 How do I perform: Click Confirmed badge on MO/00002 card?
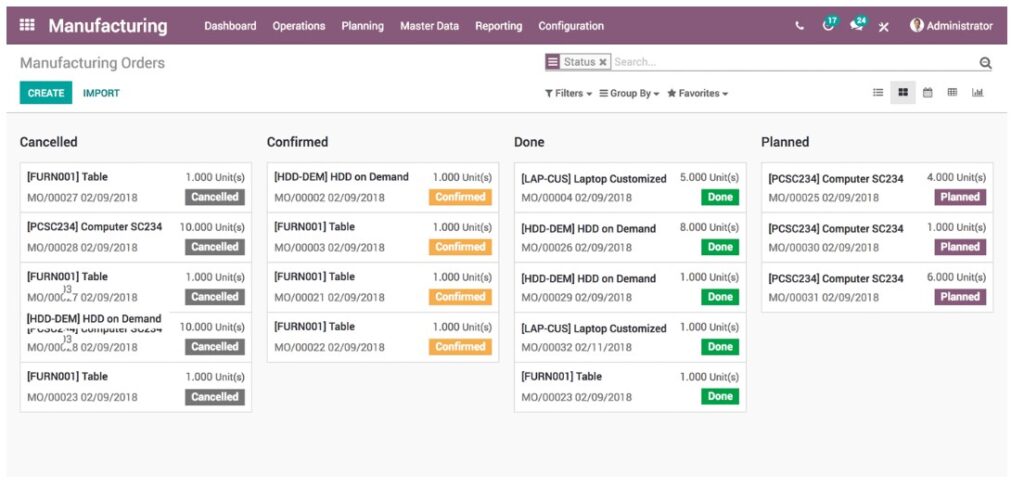point(460,197)
